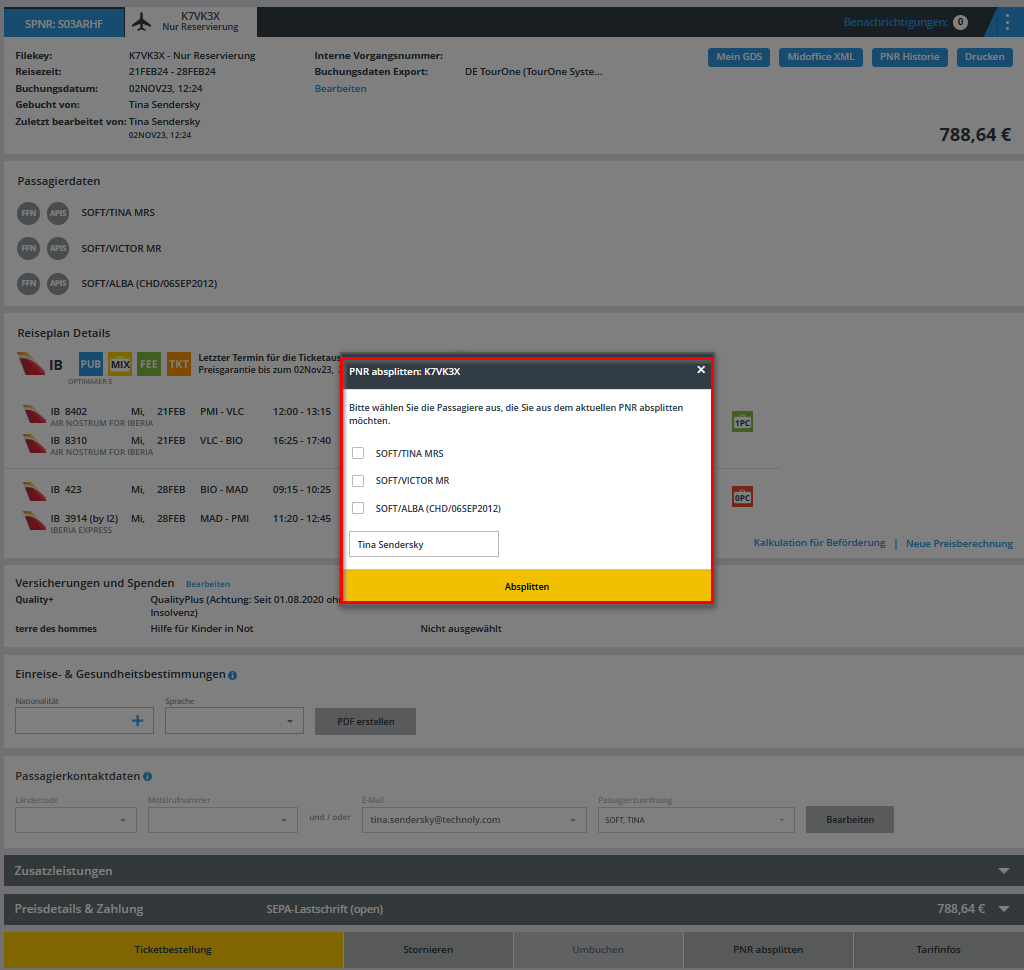Image resolution: width=1024 pixels, height=970 pixels.
Task: Click the green 1PC baggage icon
Action: point(742,422)
